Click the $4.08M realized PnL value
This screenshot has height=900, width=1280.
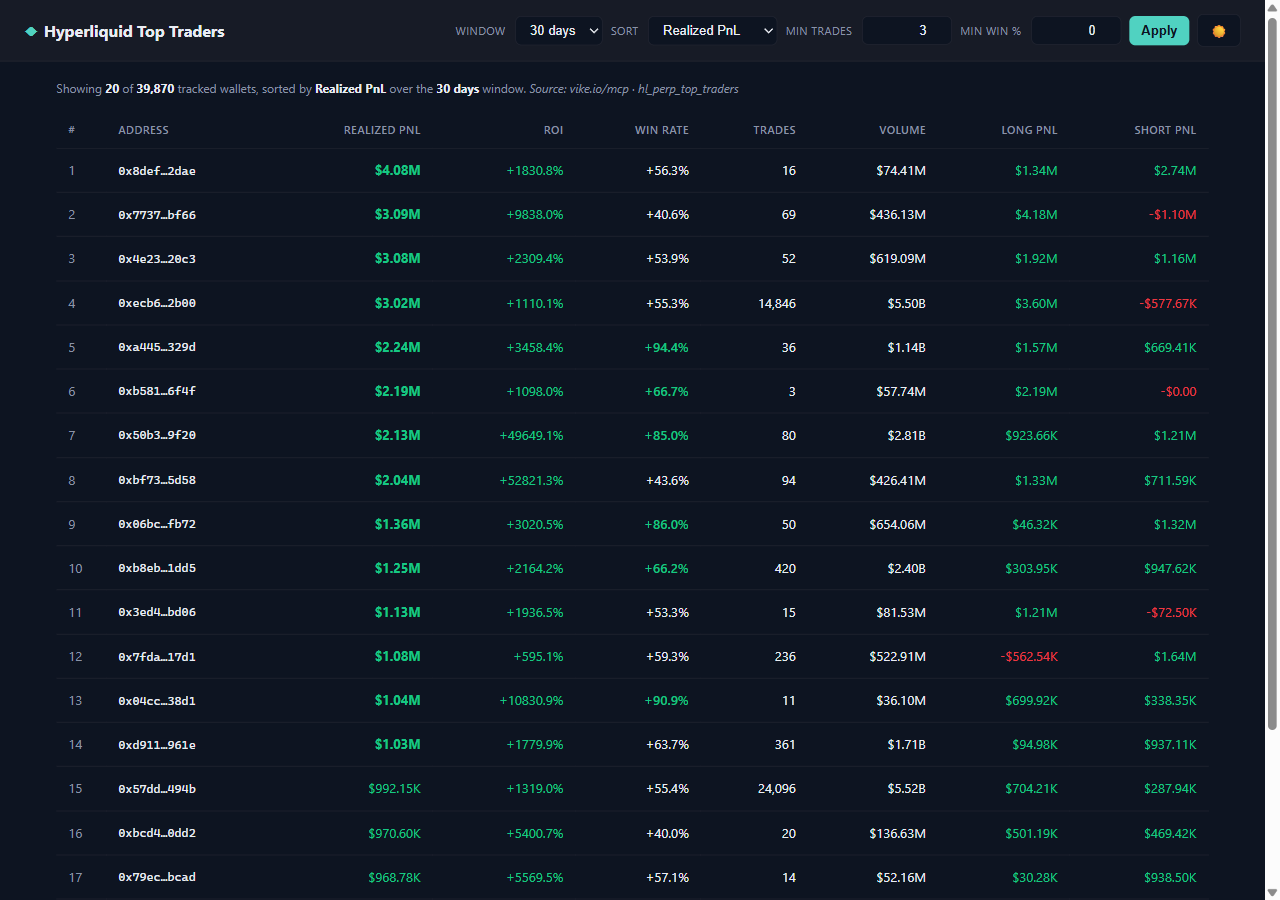398,171
